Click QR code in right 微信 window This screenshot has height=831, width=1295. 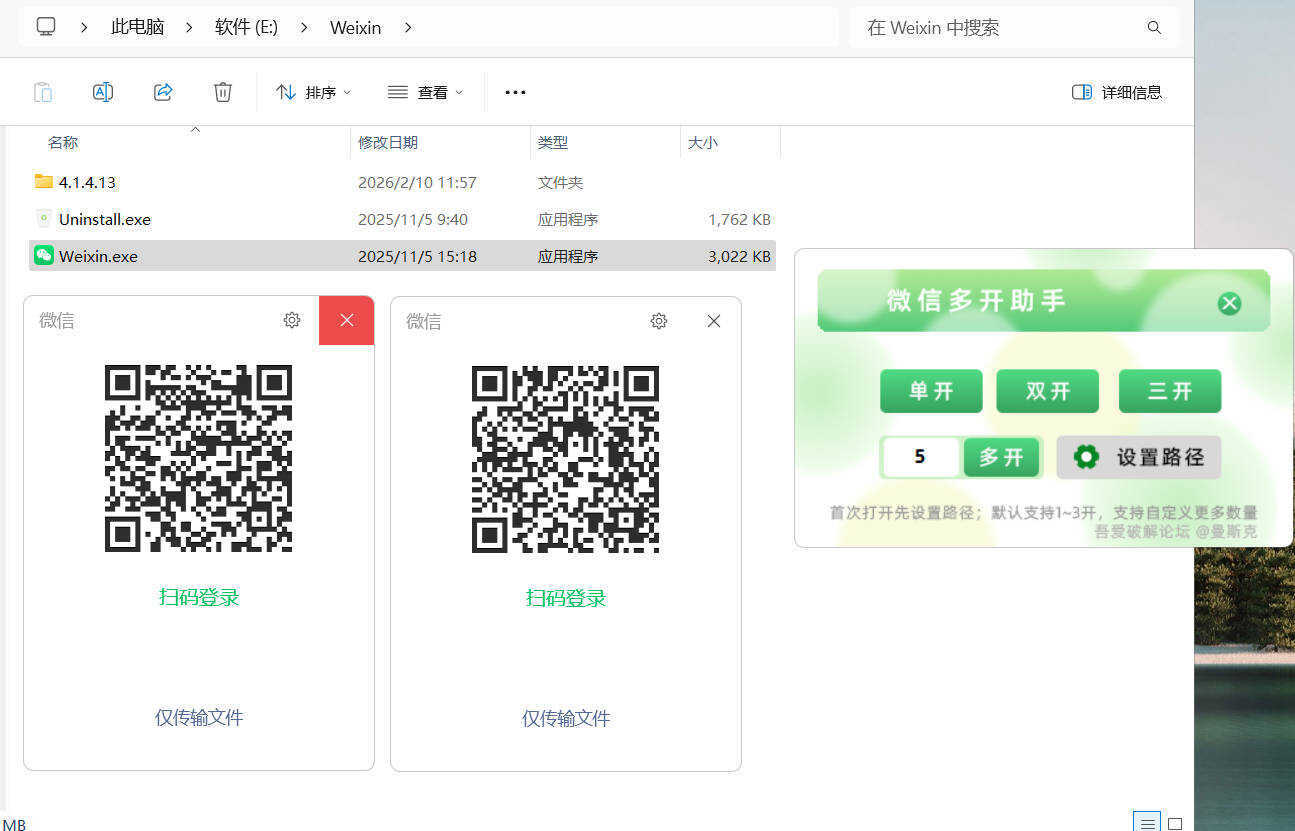click(565, 459)
